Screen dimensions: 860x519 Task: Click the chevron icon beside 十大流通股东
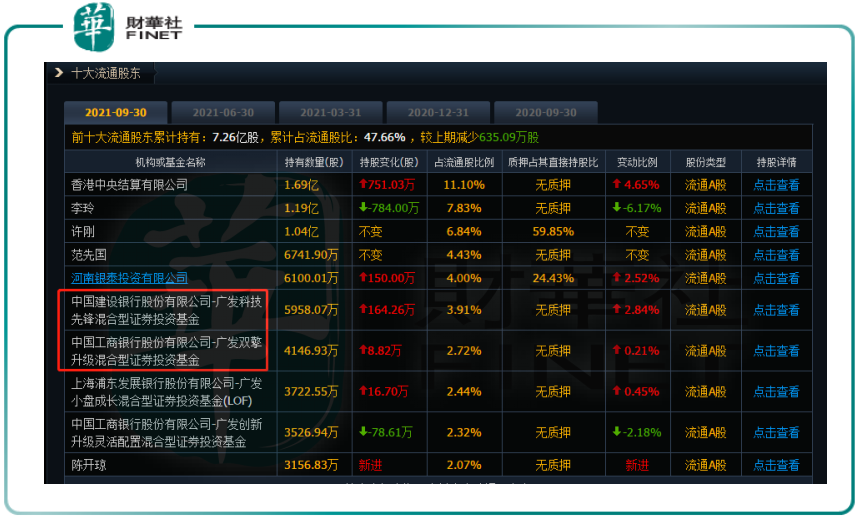pyautogui.click(x=58, y=72)
